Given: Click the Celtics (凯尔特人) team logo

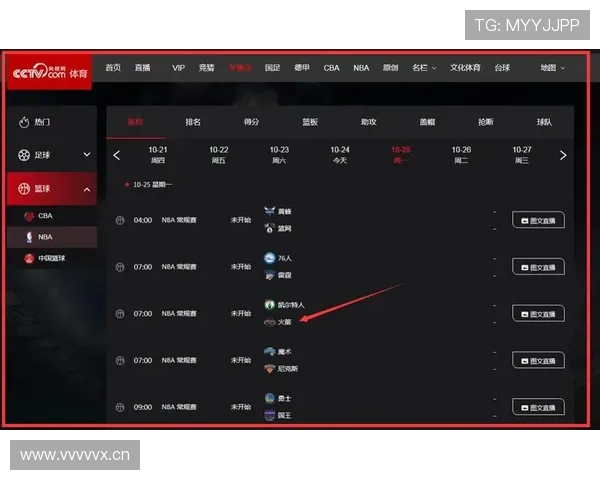Looking at the screenshot, I should click(x=269, y=304).
